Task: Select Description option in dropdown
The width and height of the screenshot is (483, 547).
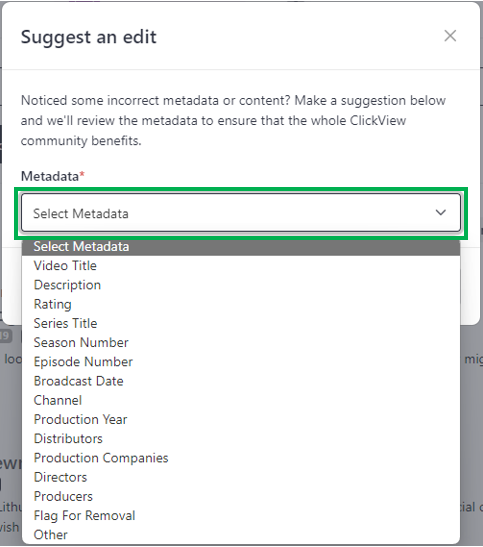Action: click(x=241, y=285)
